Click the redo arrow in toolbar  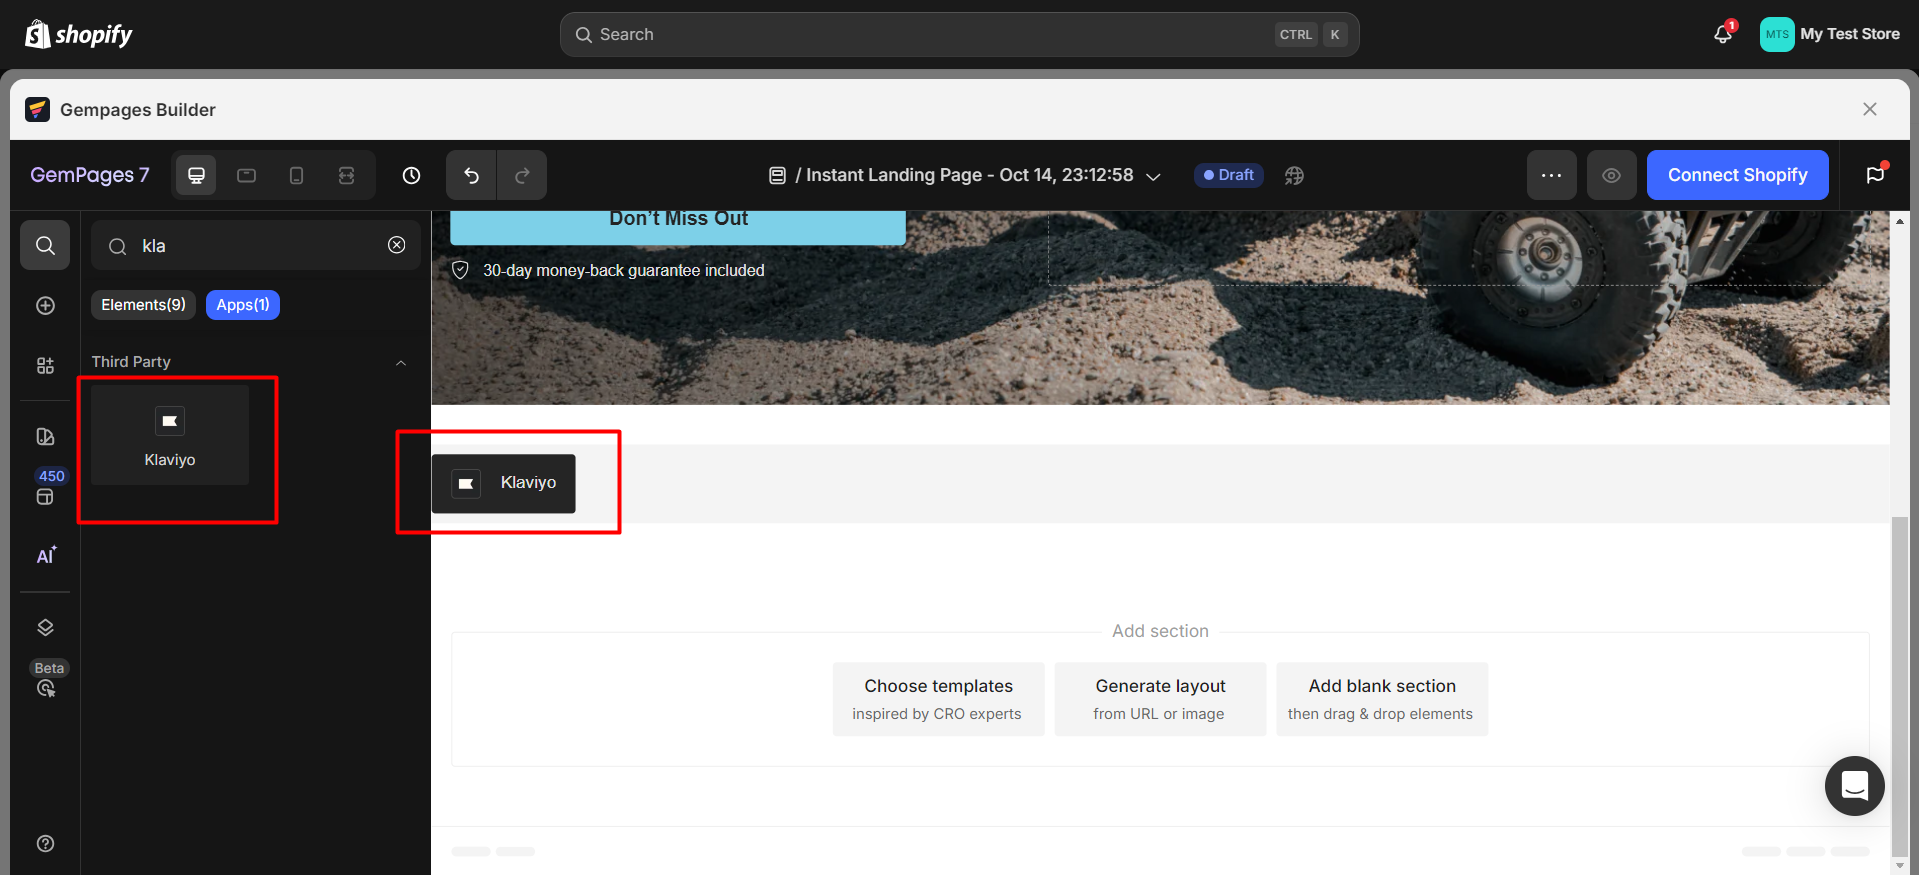[x=522, y=176]
